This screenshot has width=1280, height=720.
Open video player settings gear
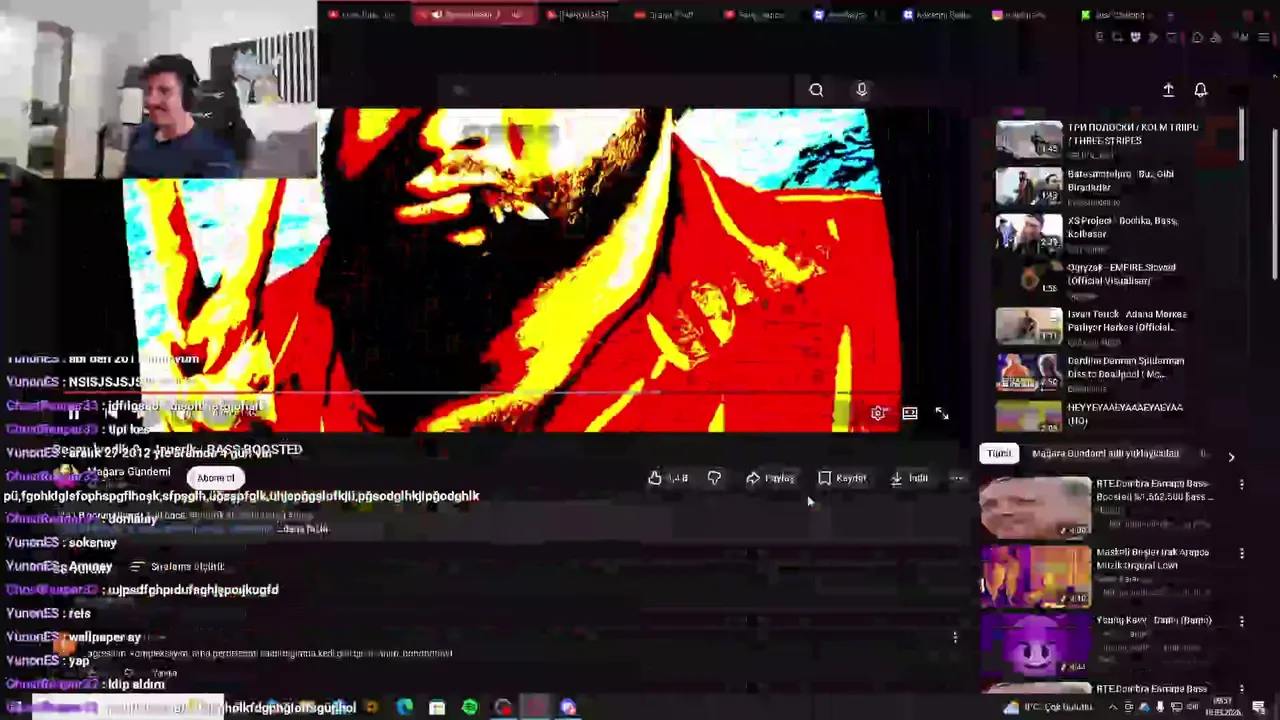pos(878,413)
